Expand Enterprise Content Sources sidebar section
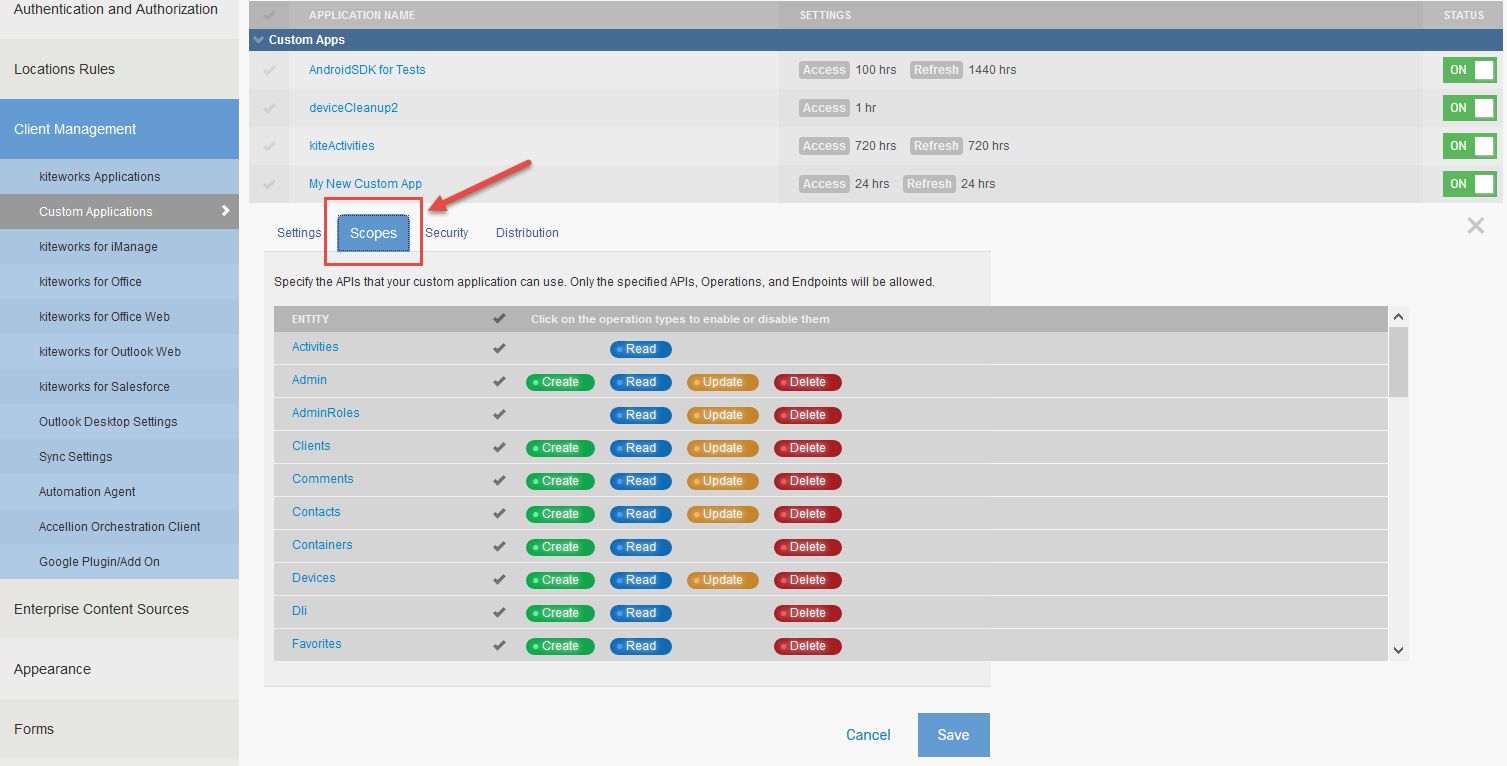The image size is (1507, 766). 101,609
